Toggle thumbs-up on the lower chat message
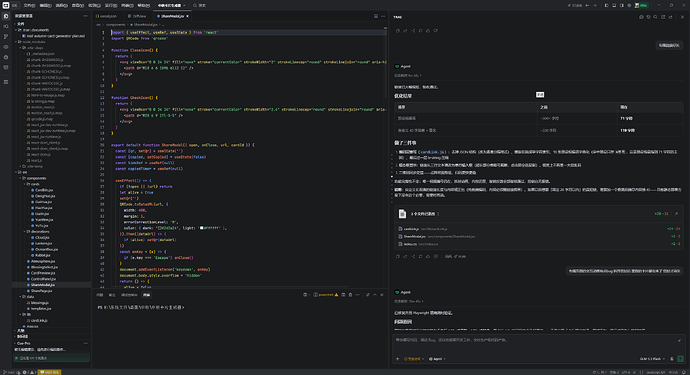 [428, 256]
